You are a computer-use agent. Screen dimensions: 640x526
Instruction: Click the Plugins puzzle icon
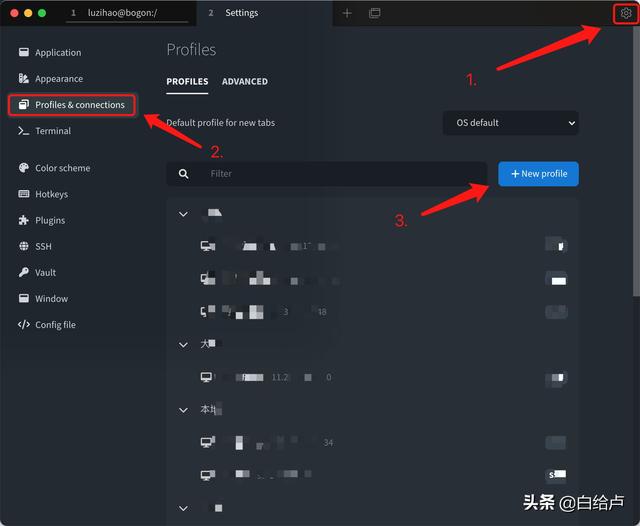[x=24, y=220]
